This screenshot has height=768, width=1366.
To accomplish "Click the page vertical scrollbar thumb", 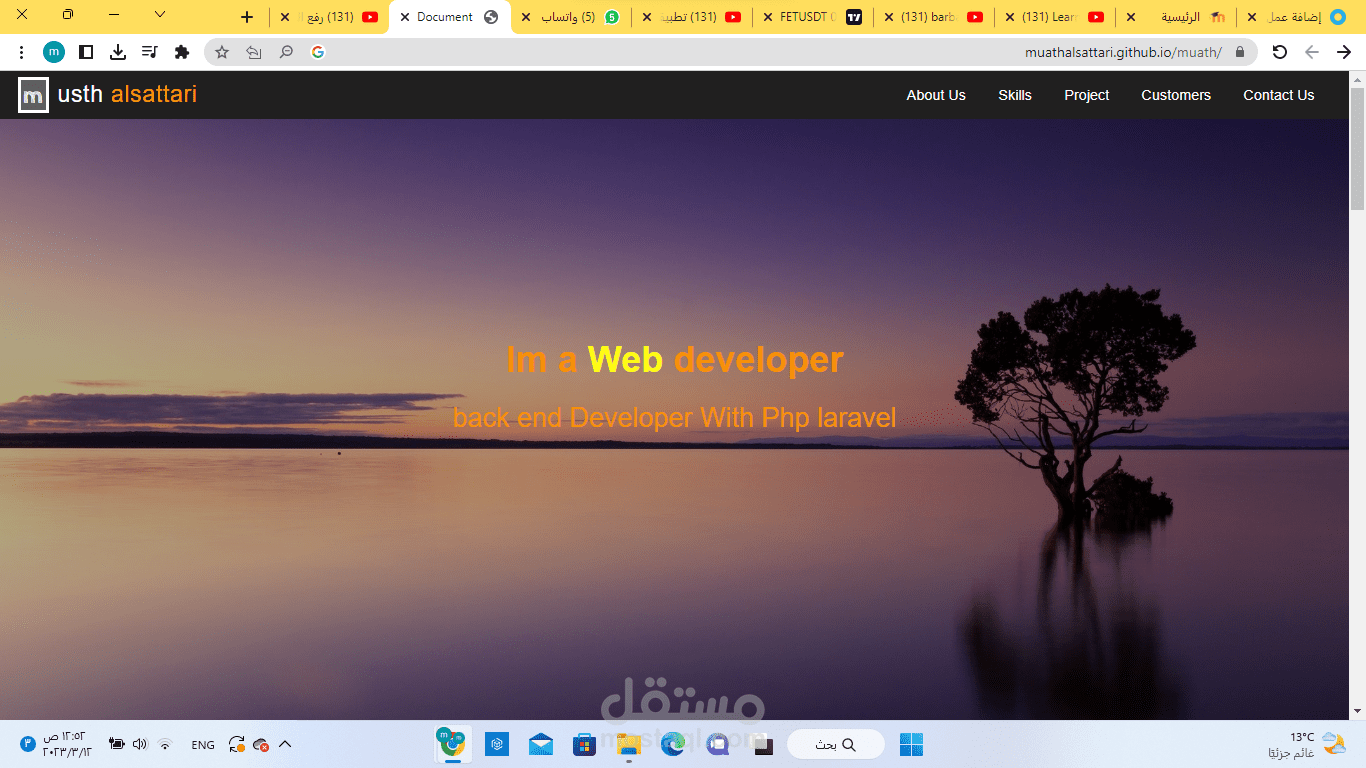I will 1357,148.
